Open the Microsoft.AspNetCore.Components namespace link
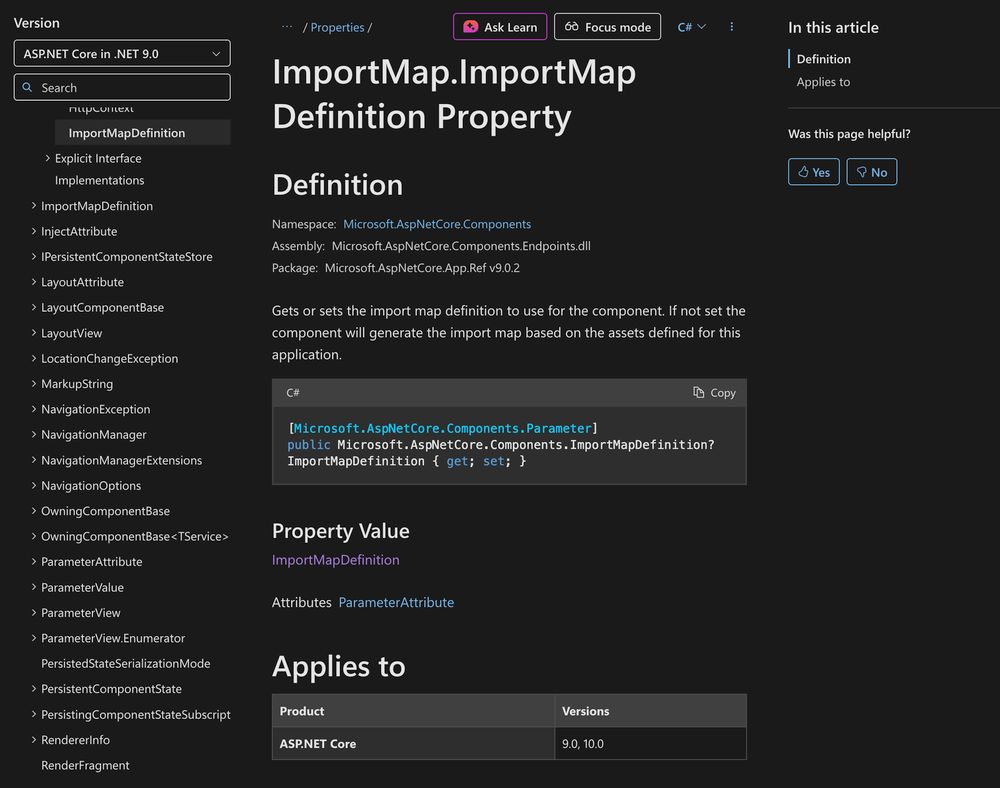The image size is (1000, 788). [437, 224]
